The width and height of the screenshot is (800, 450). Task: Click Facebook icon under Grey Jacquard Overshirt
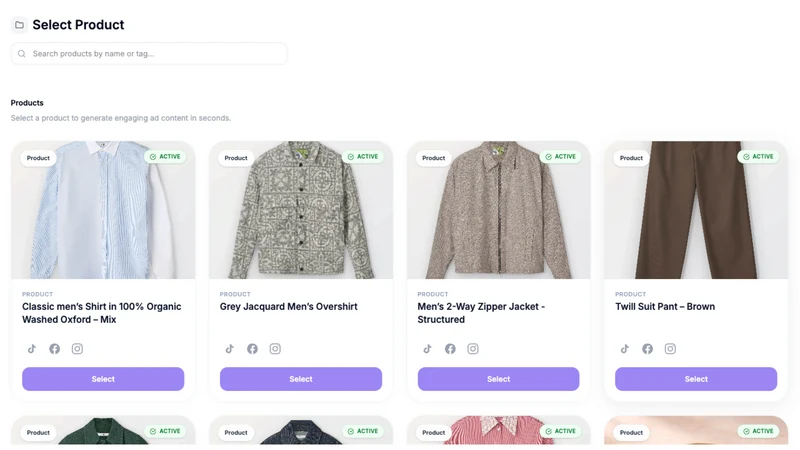pos(253,349)
